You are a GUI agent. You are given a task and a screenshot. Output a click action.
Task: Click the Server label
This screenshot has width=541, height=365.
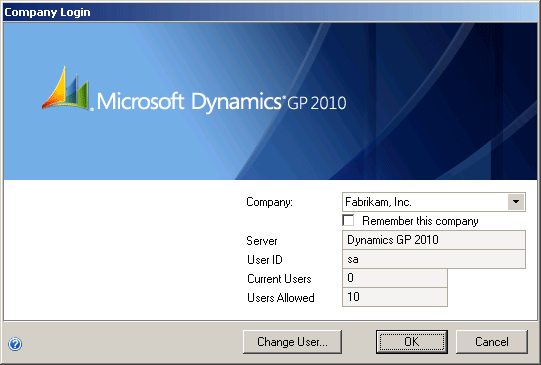pos(262,241)
